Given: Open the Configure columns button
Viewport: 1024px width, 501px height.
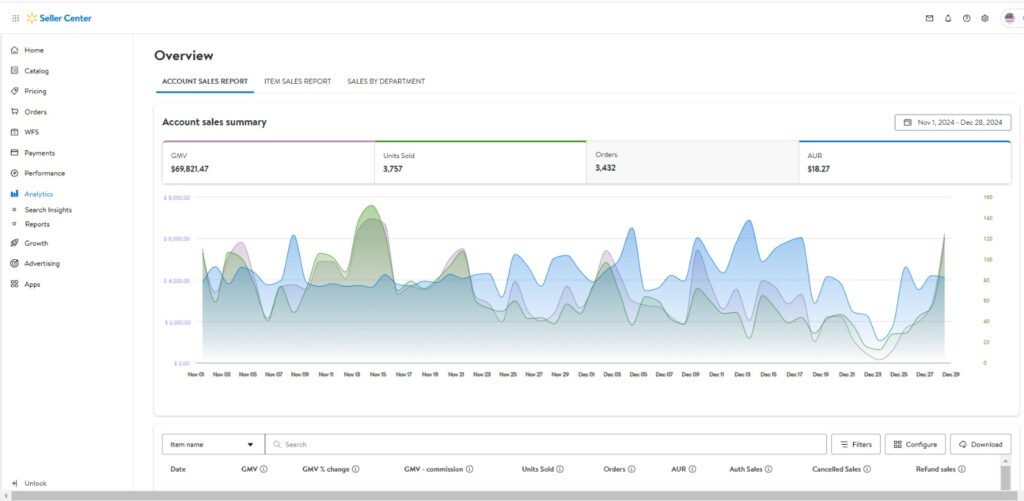Looking at the screenshot, I should coord(914,444).
